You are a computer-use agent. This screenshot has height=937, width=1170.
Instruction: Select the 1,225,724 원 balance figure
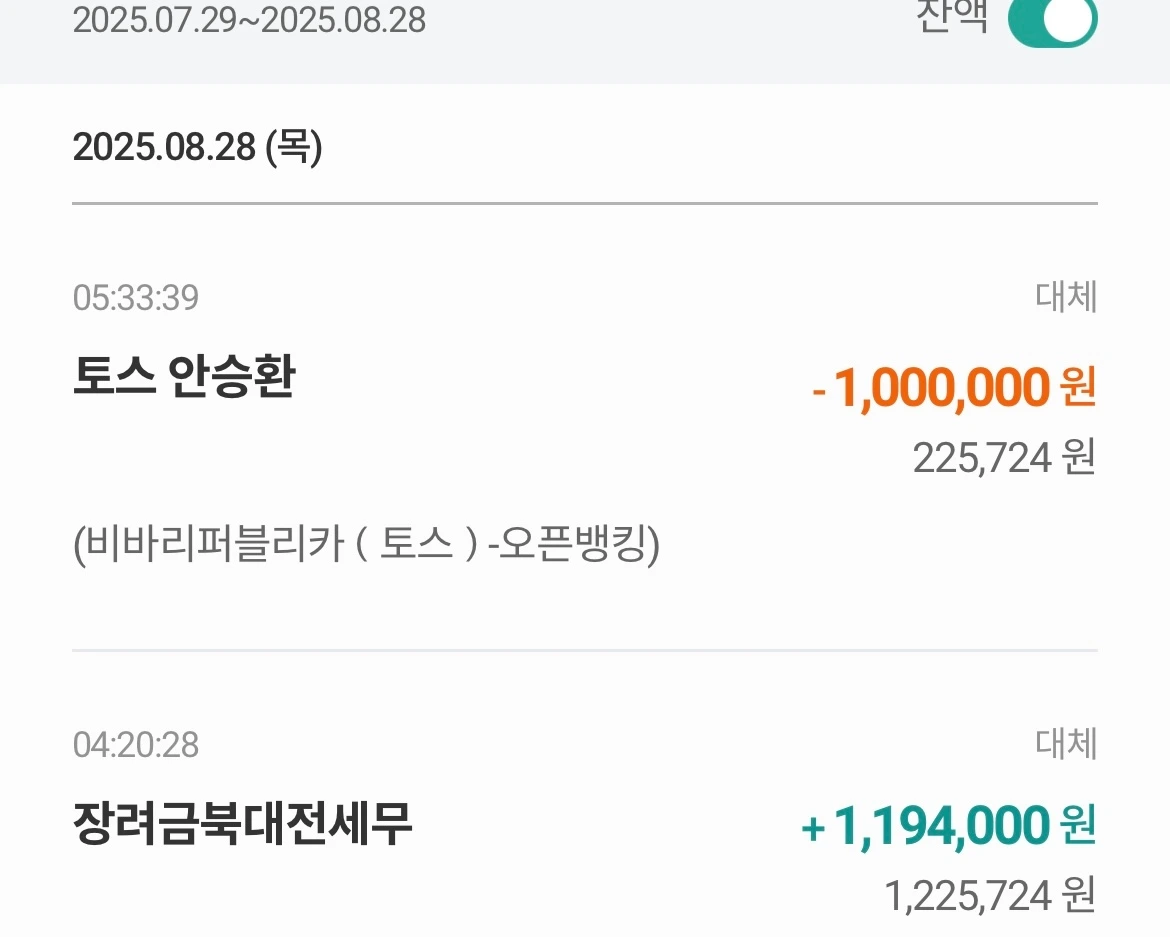[x=990, y=895]
